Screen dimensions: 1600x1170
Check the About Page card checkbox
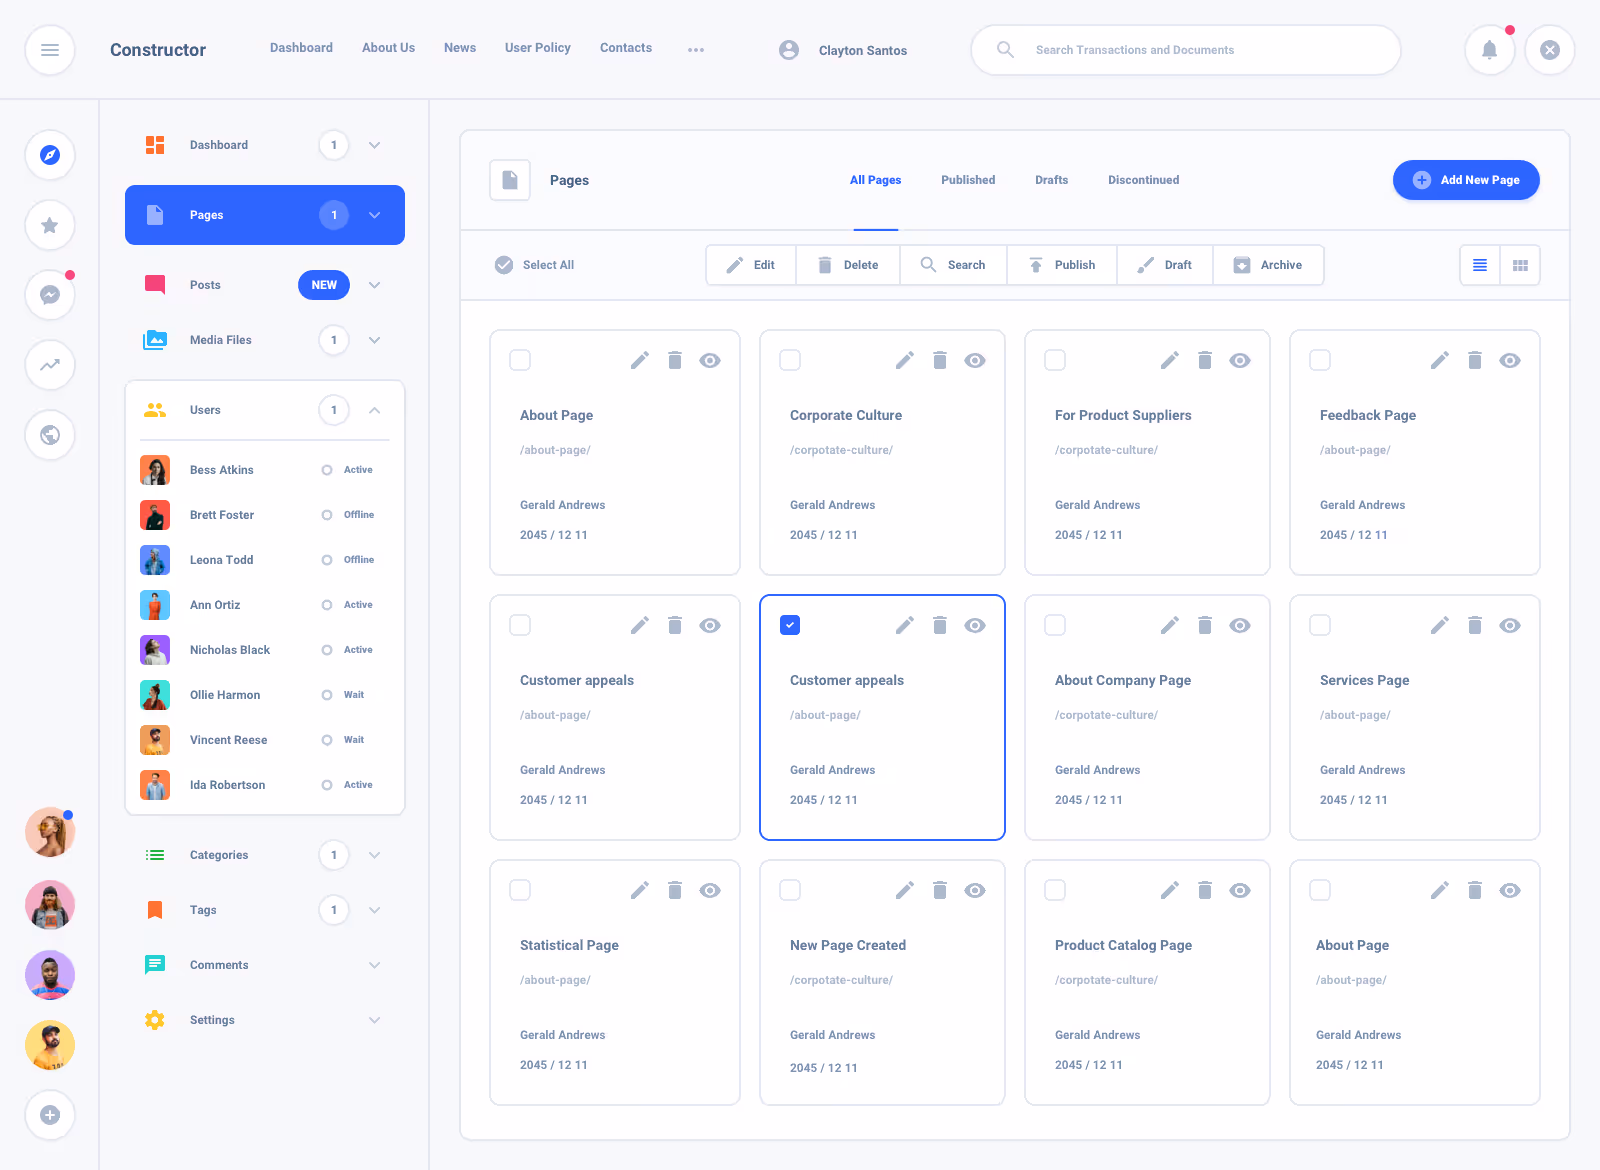tap(520, 360)
